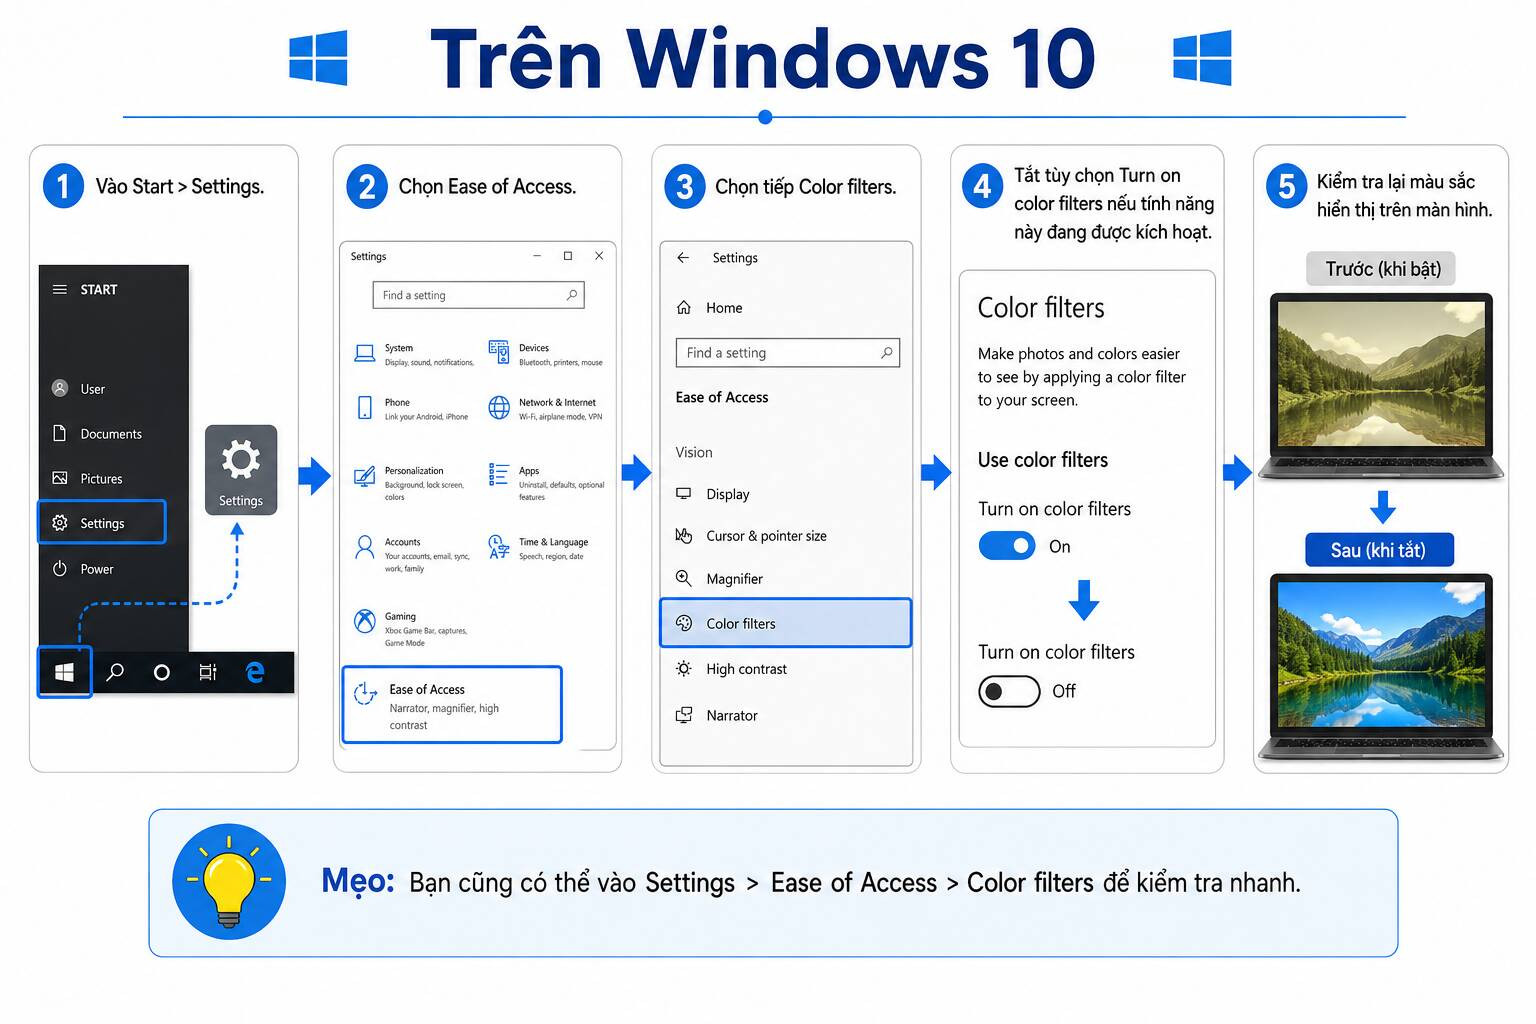The image size is (1536, 1024).
Task: Click the laptop image with filtered colors
Action: point(1381,386)
